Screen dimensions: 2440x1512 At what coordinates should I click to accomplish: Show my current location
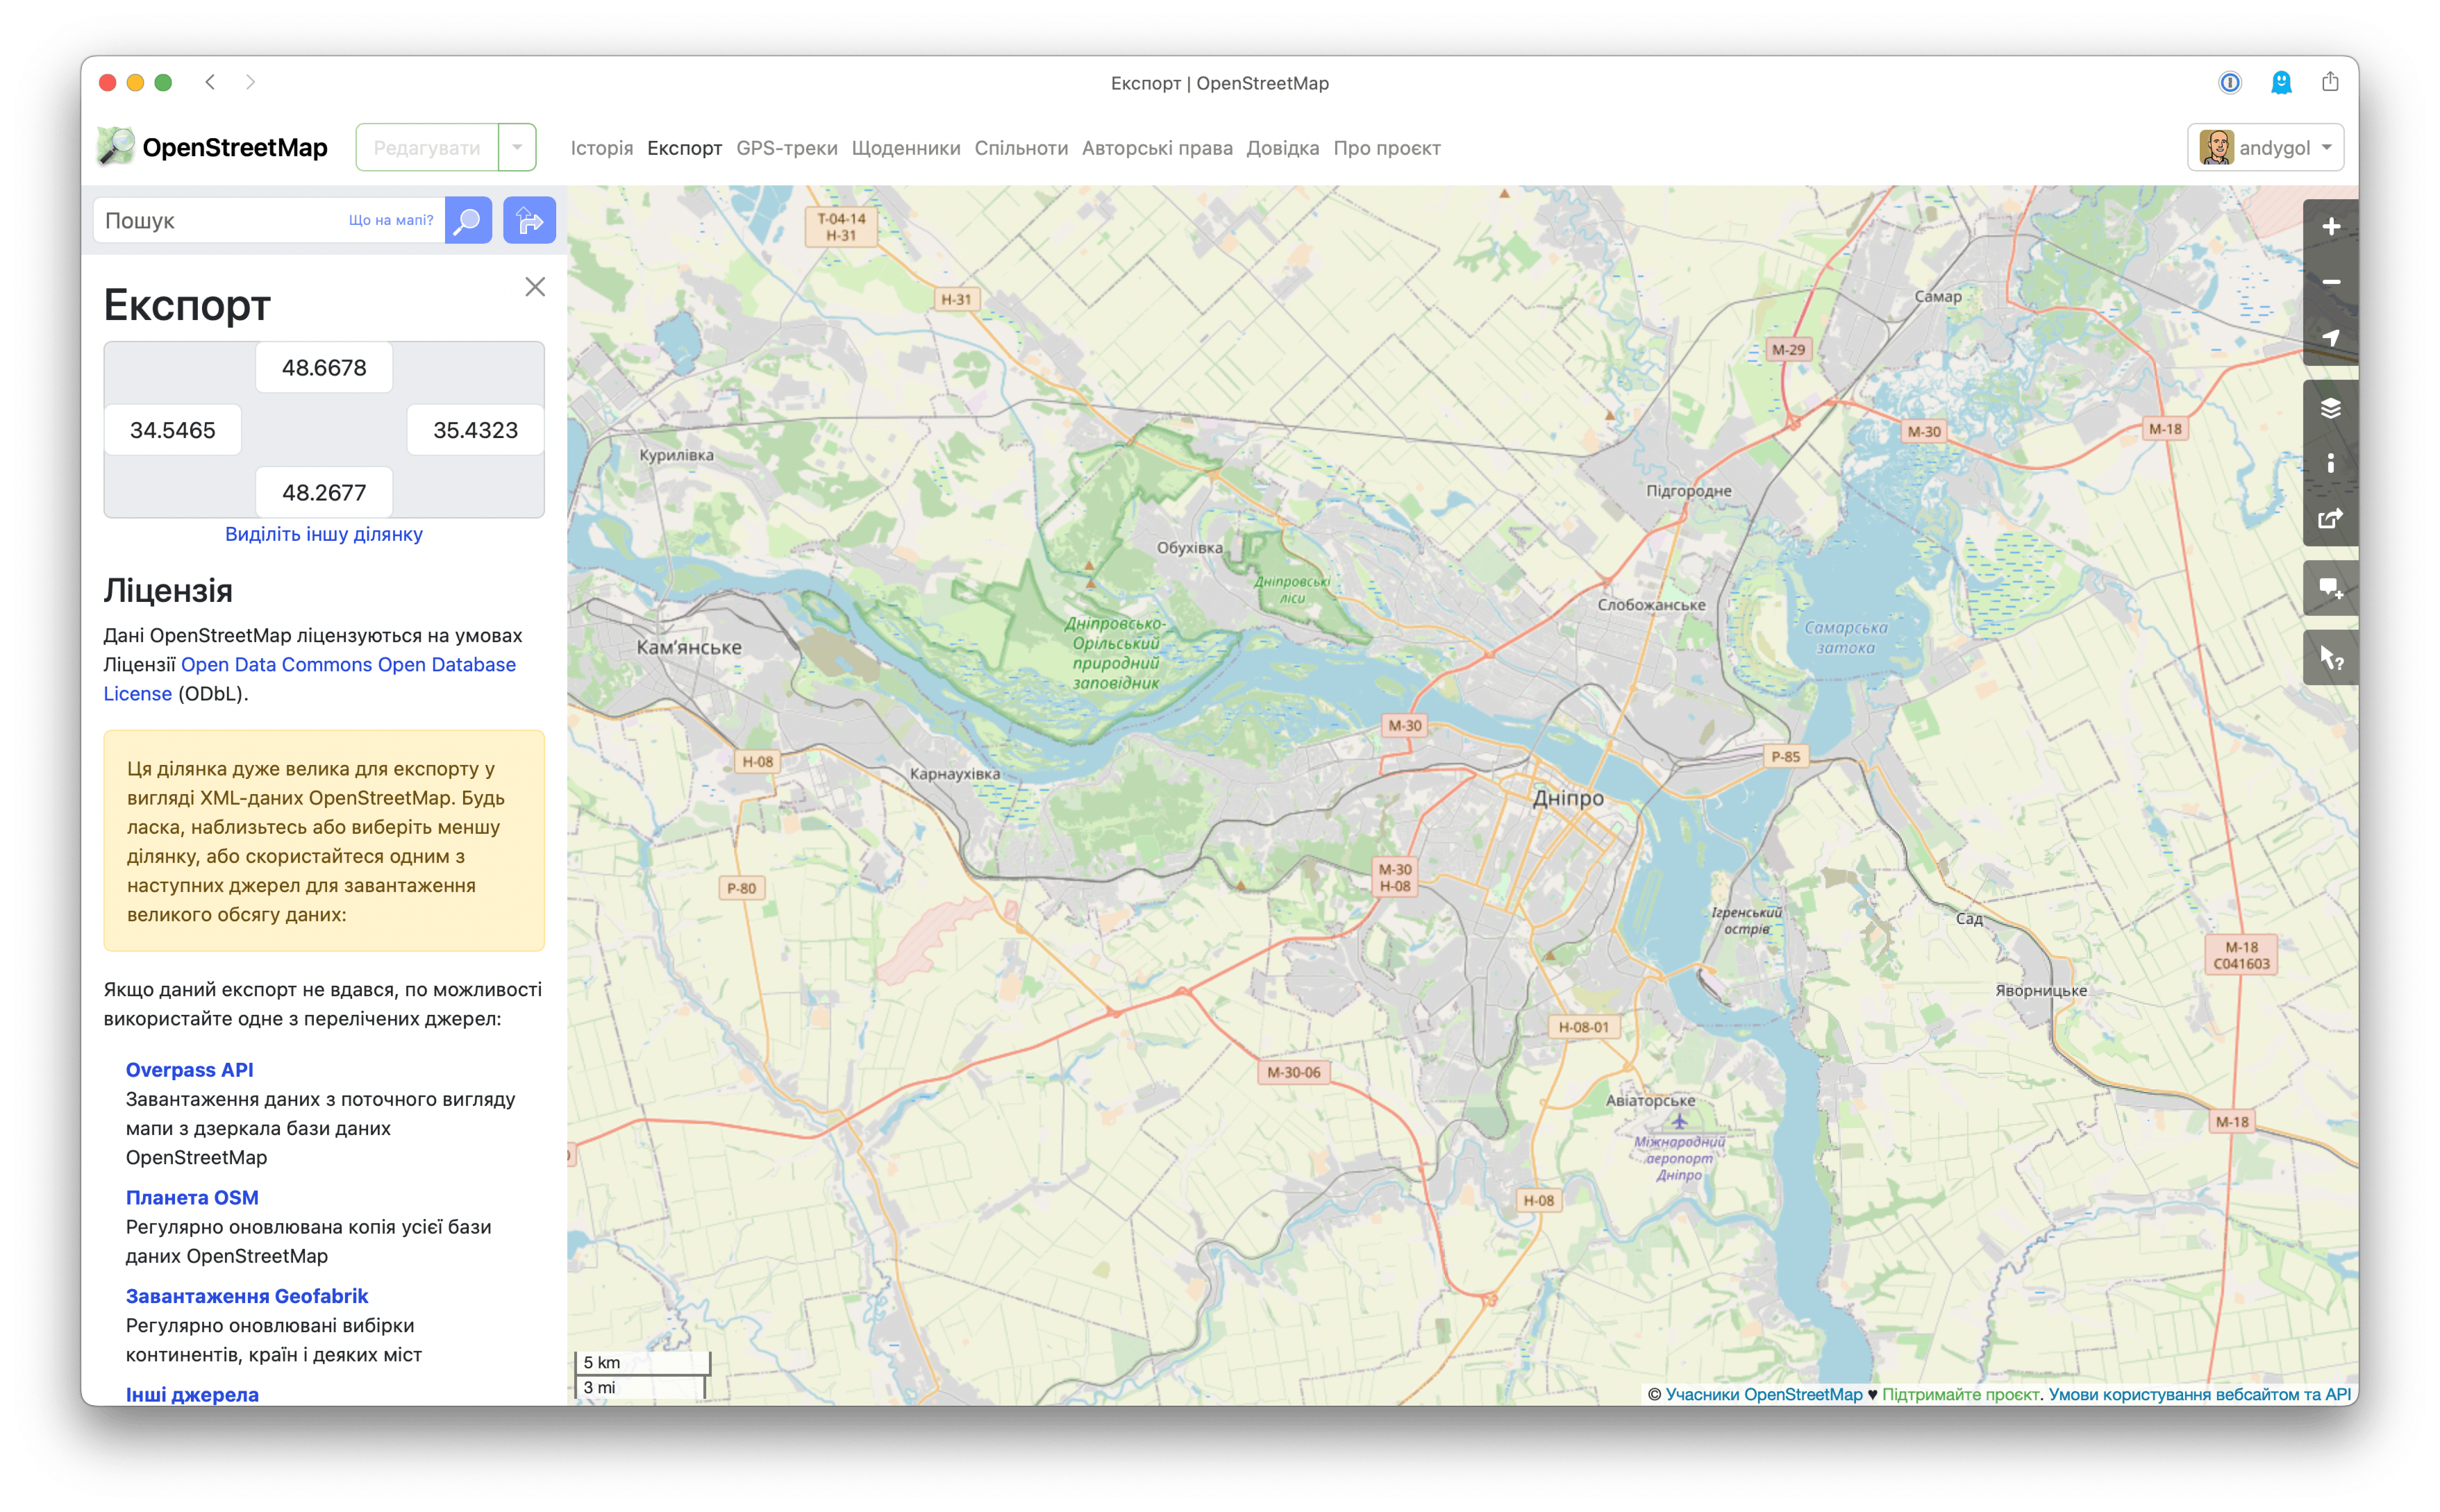point(2330,337)
